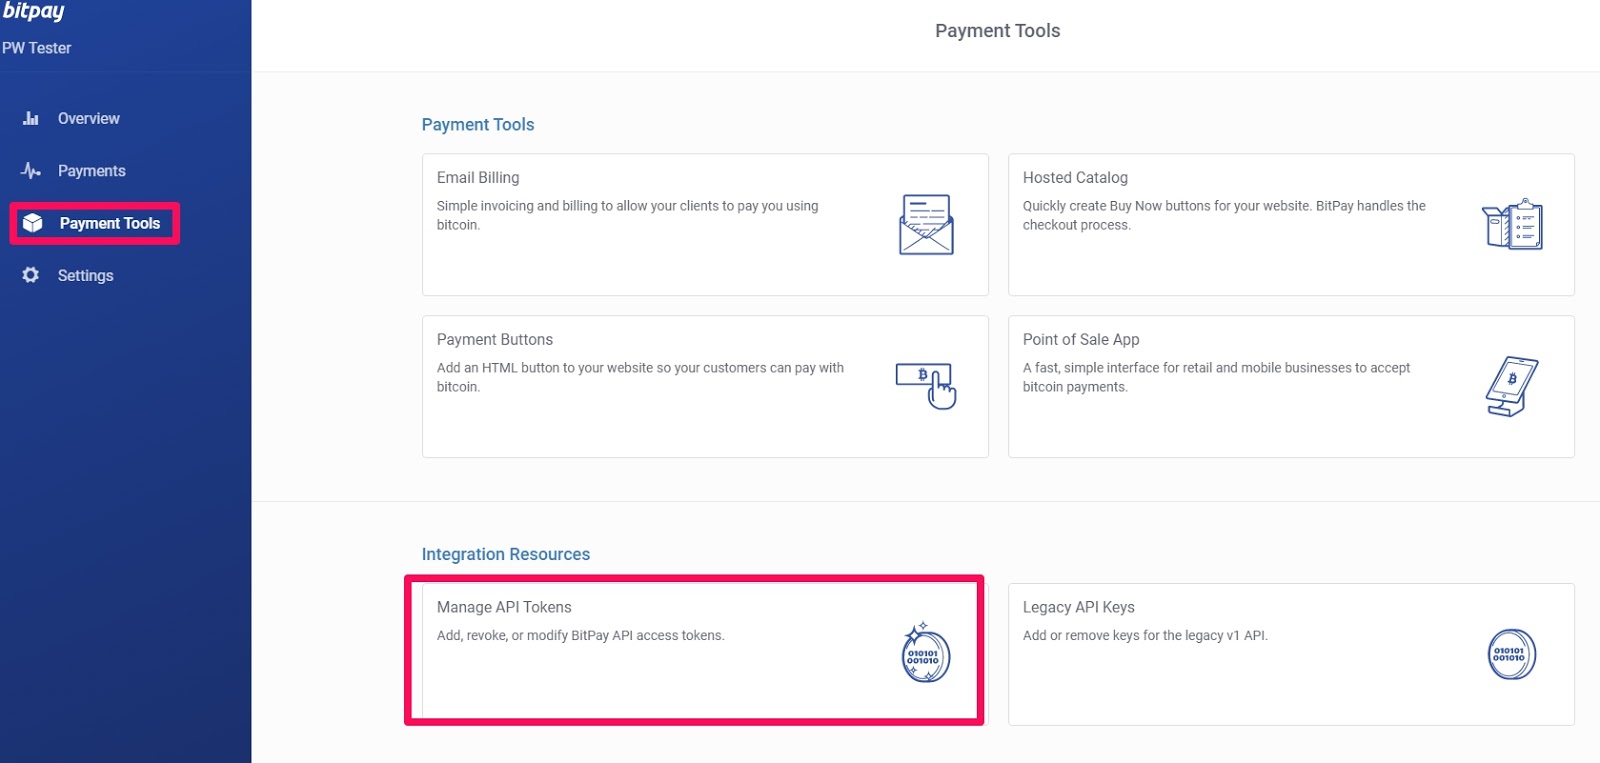The width and height of the screenshot is (1600, 763).
Task: Go to Payments in the sidebar
Action: 91,171
